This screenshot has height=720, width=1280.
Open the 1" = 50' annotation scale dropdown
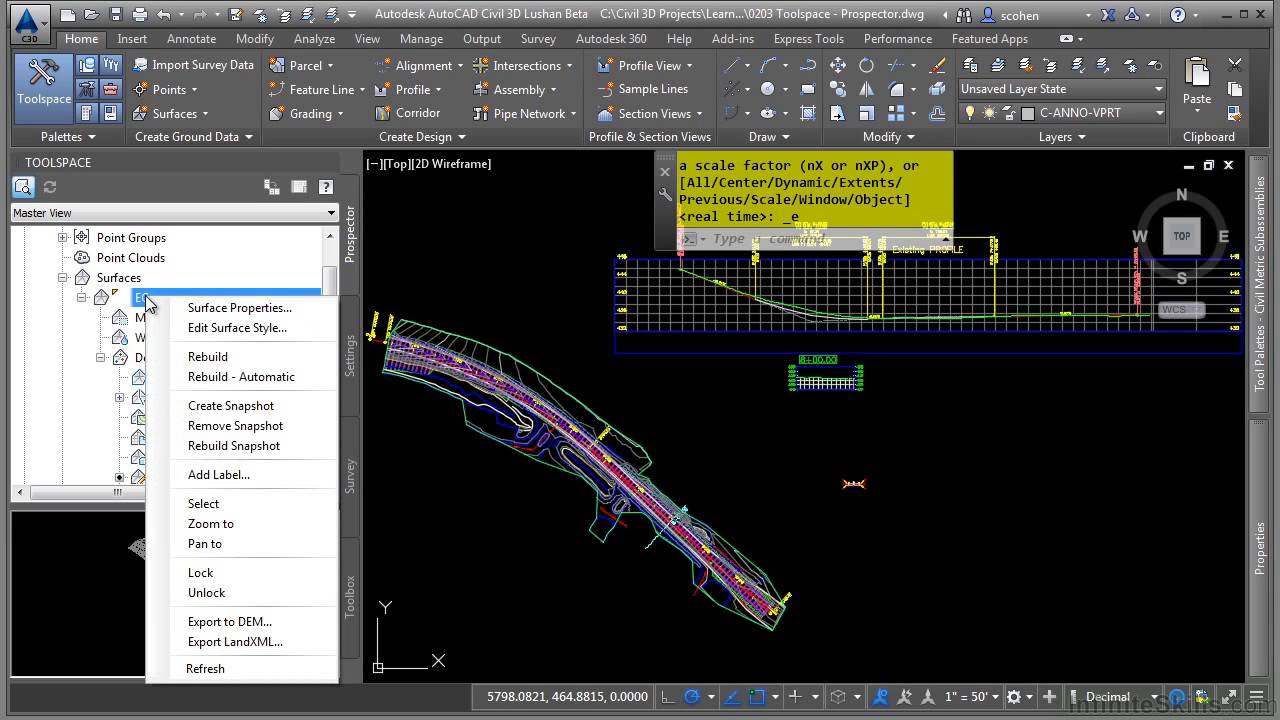tap(970, 697)
